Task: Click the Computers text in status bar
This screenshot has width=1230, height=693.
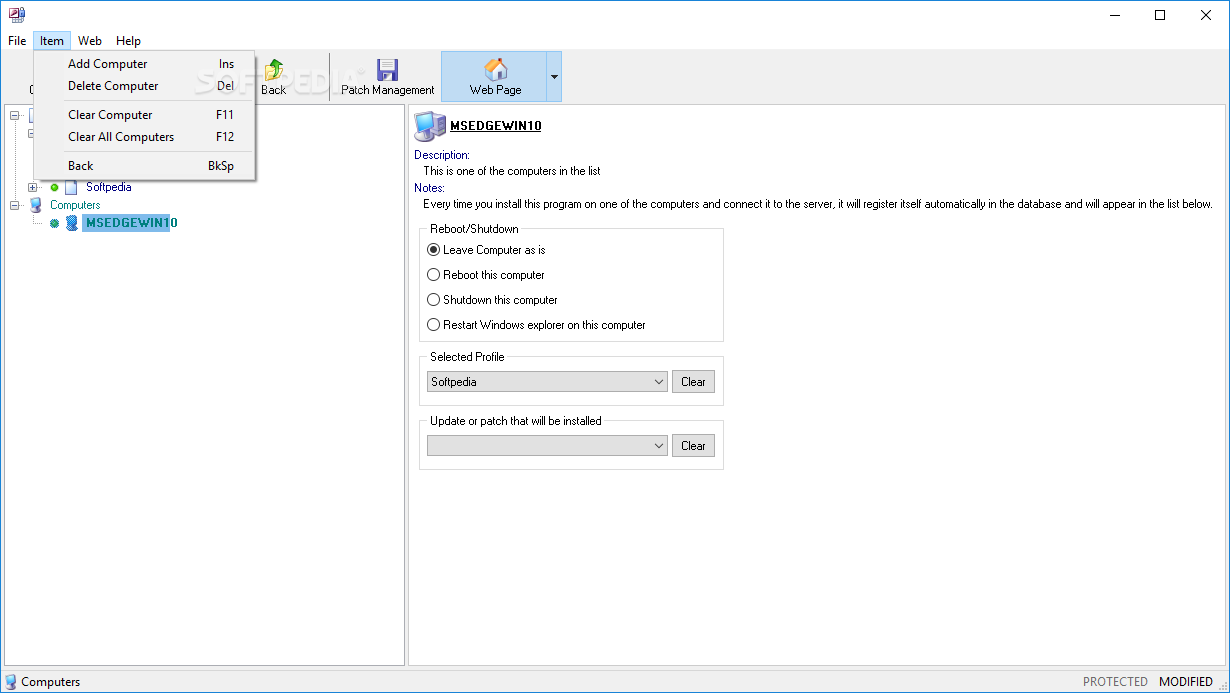Action: coord(51,682)
